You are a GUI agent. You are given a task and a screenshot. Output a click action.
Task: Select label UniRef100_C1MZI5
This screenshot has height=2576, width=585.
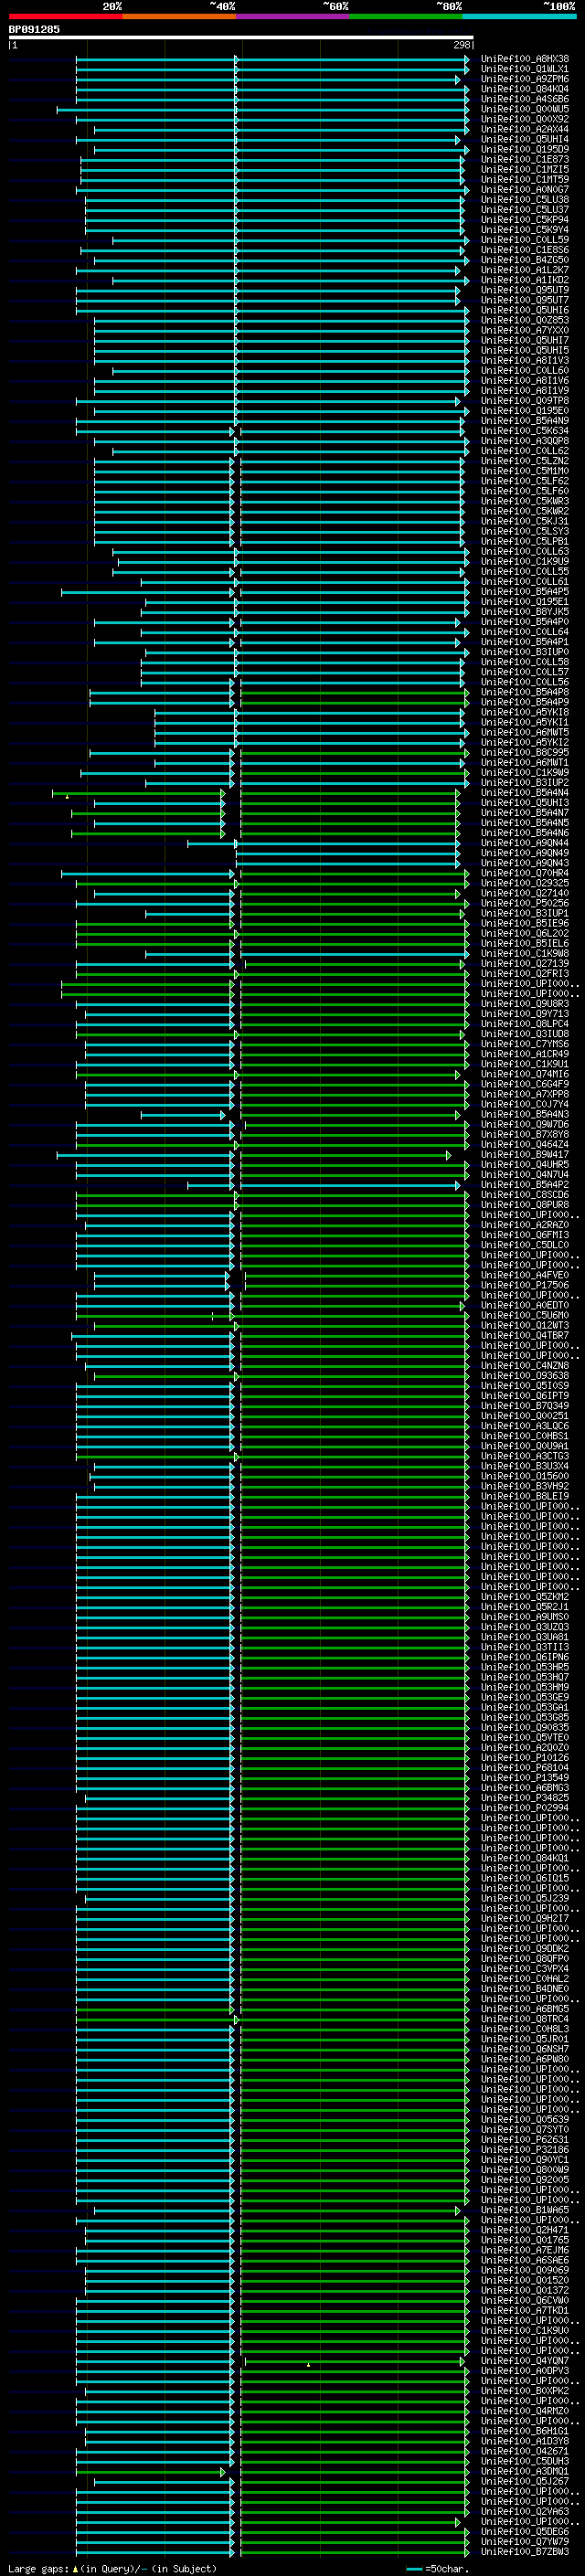[x=525, y=169]
